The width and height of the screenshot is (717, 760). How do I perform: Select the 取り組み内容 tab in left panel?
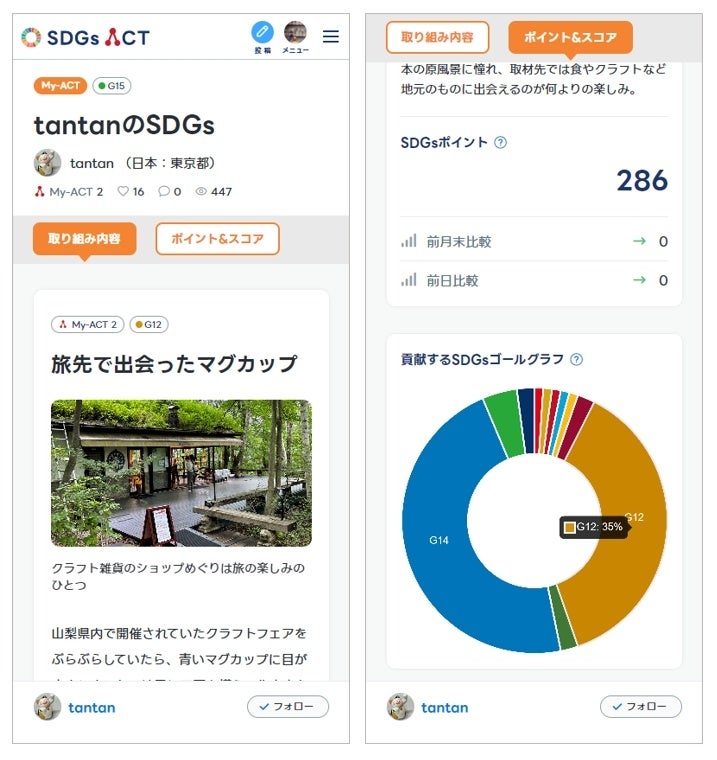[85, 239]
